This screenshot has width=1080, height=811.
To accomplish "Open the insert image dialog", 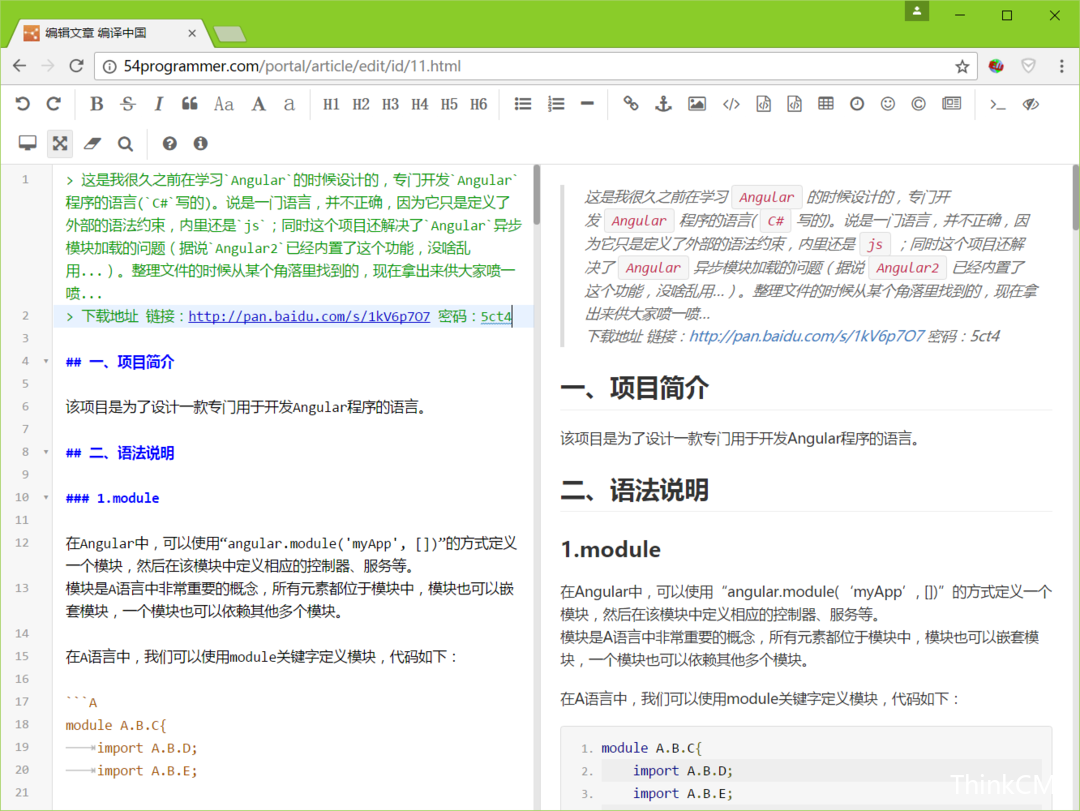I will click(x=697, y=104).
